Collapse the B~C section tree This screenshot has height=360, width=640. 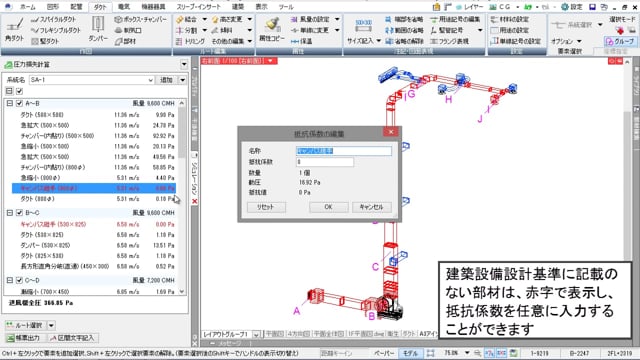click(x=10, y=213)
